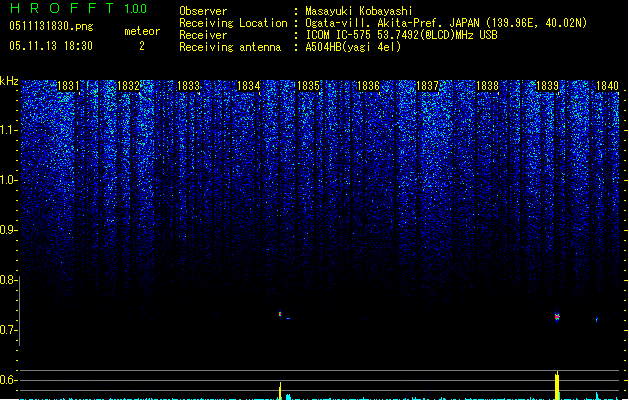This screenshot has width=629, height=400.
Task: Click the Receiving antenna label
Action: point(230,47)
